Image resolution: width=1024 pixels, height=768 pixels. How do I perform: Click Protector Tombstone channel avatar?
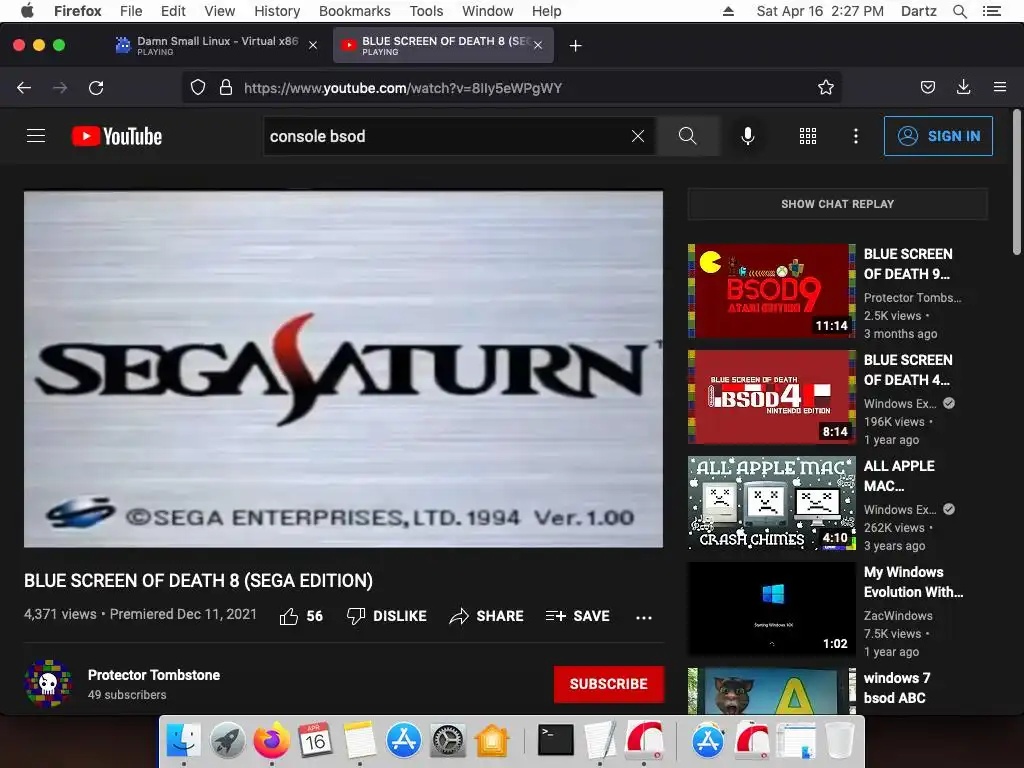[x=48, y=684]
